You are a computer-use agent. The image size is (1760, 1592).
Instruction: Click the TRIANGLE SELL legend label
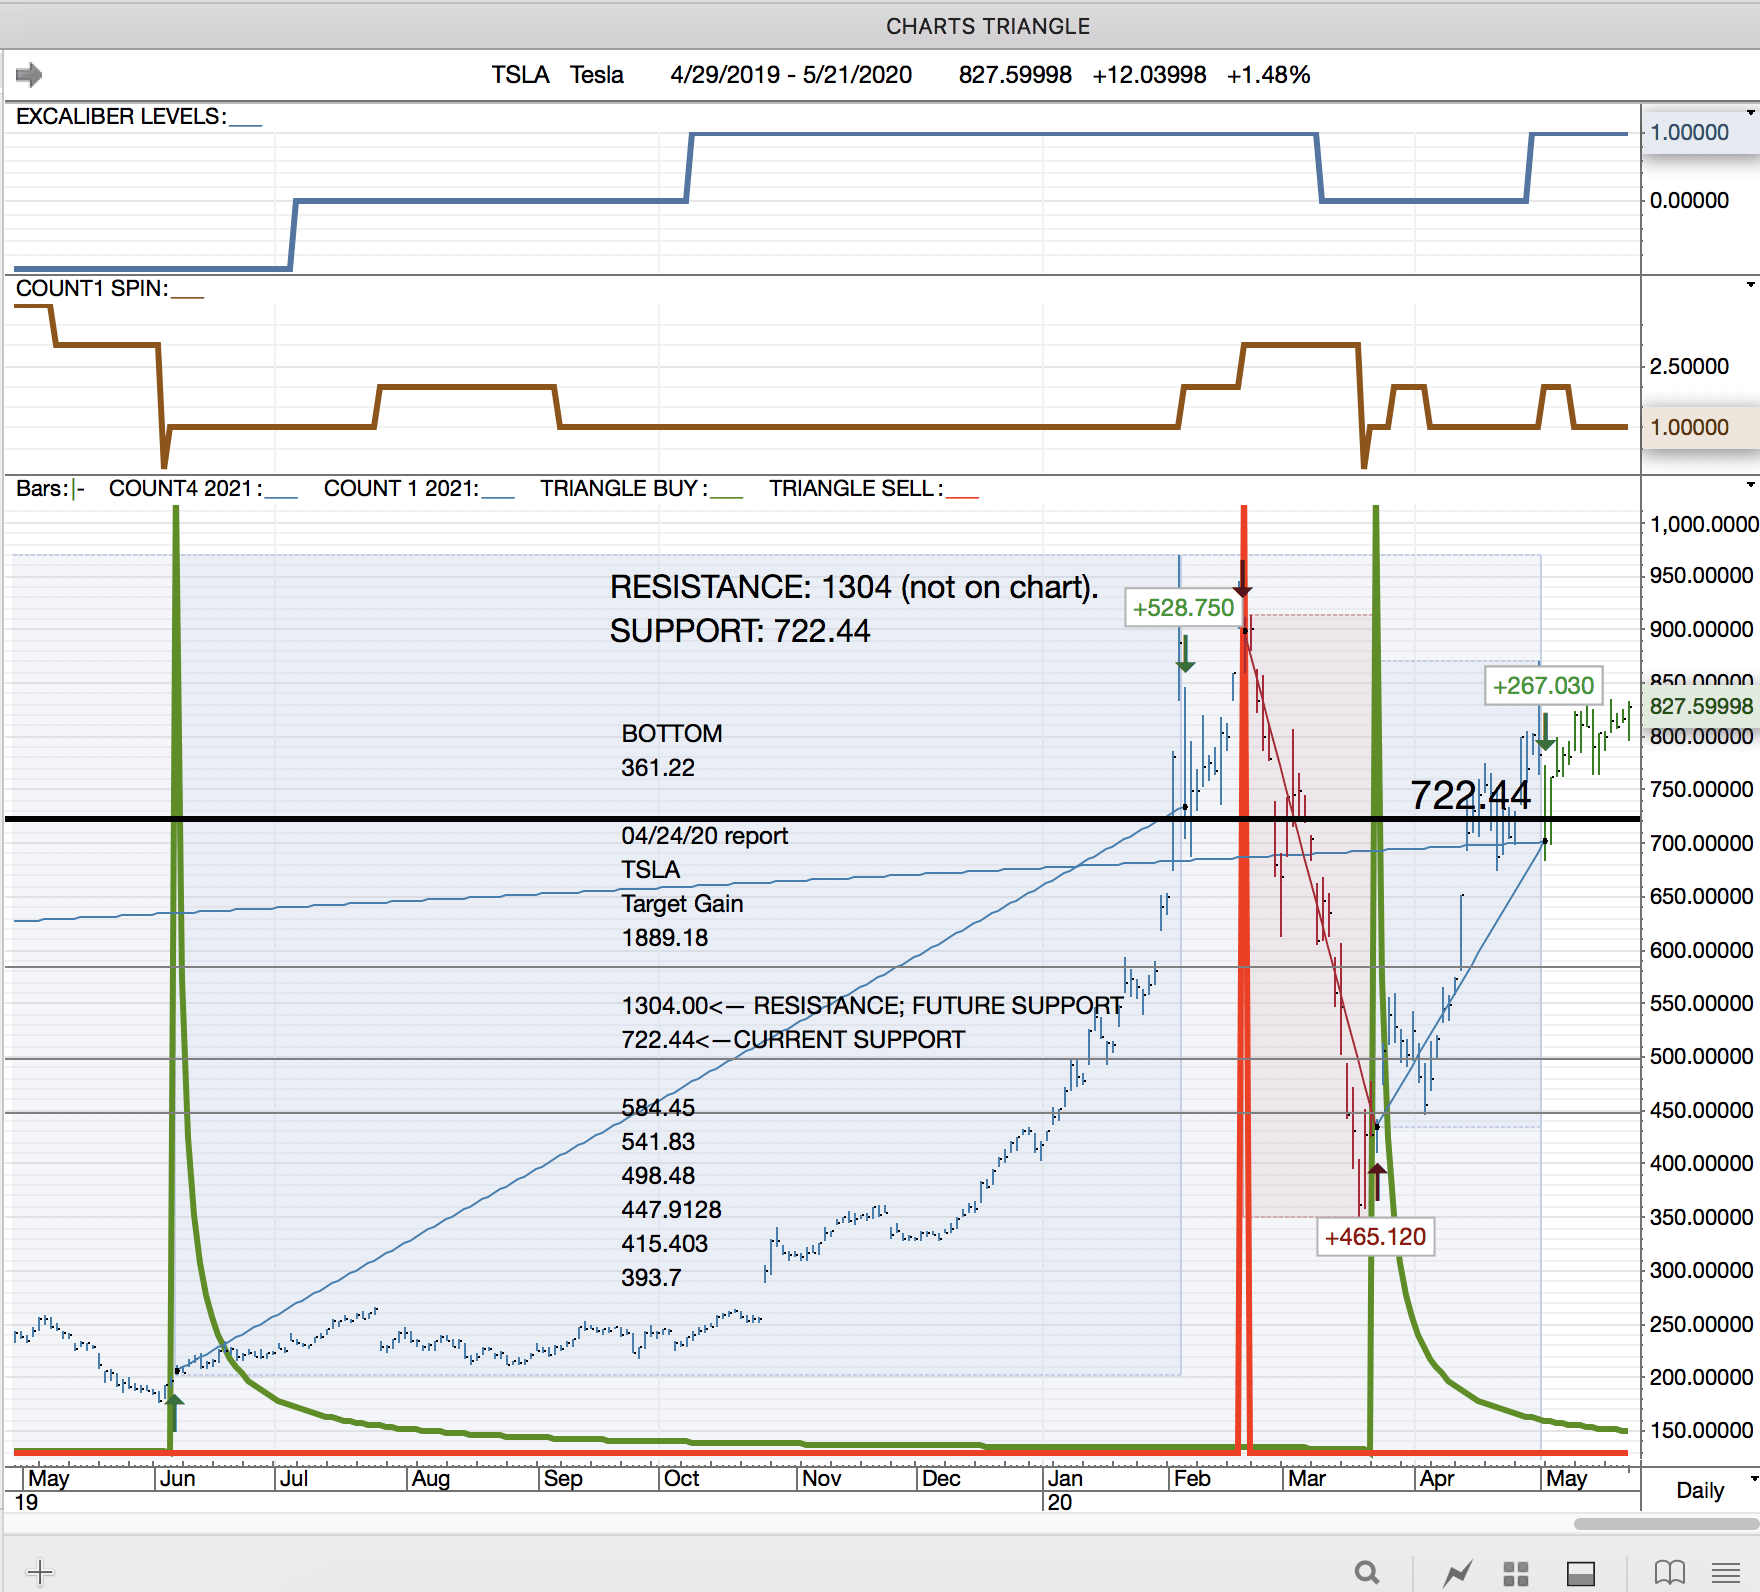coord(856,489)
